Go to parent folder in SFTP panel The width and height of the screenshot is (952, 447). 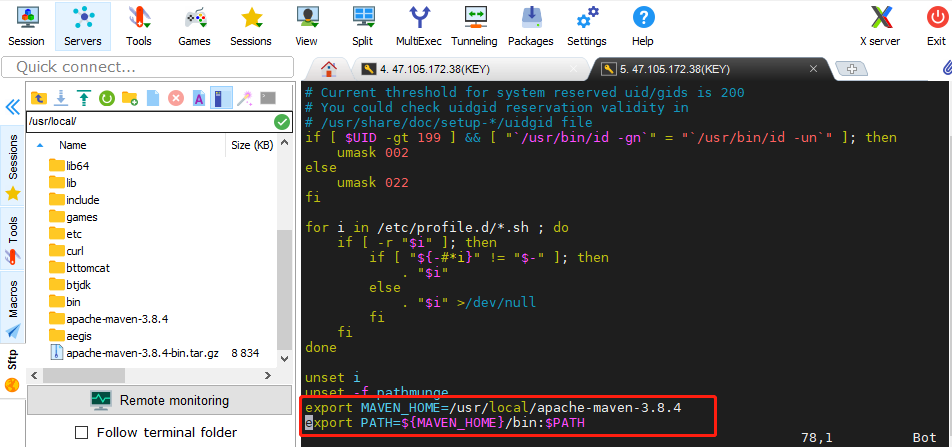(x=38, y=98)
